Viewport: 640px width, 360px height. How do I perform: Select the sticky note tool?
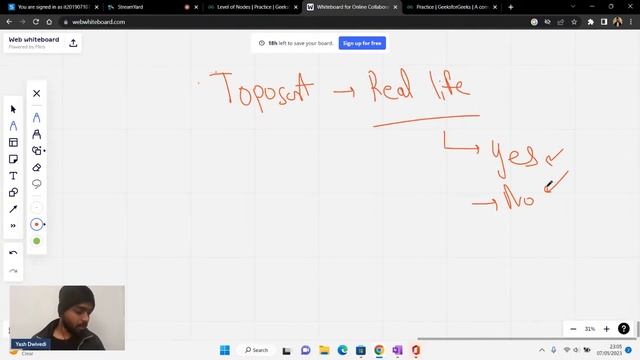[13, 159]
